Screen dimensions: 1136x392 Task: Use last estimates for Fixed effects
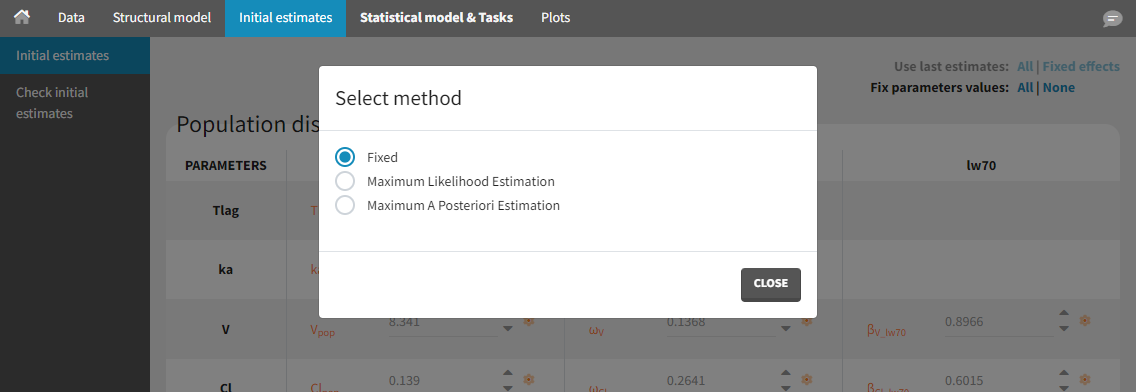1081,67
